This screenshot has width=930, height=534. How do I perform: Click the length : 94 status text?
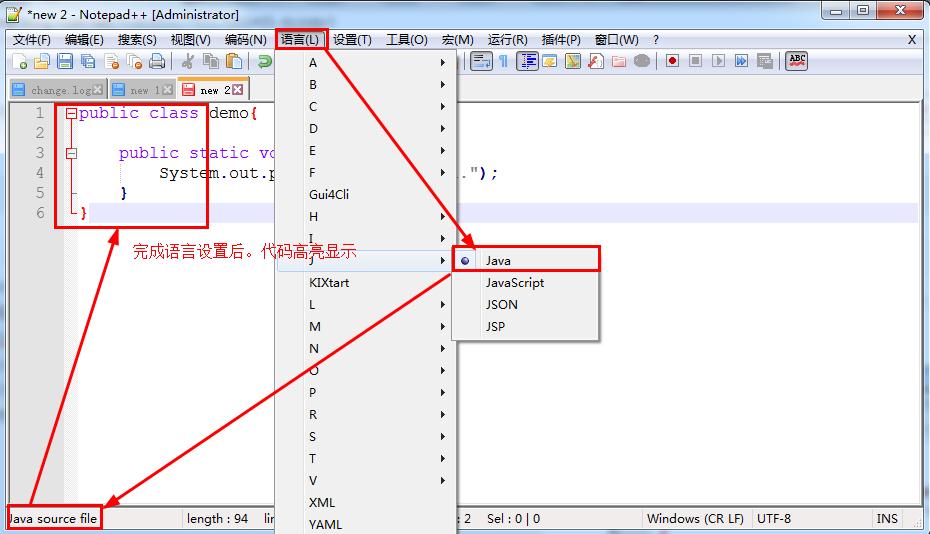217,519
